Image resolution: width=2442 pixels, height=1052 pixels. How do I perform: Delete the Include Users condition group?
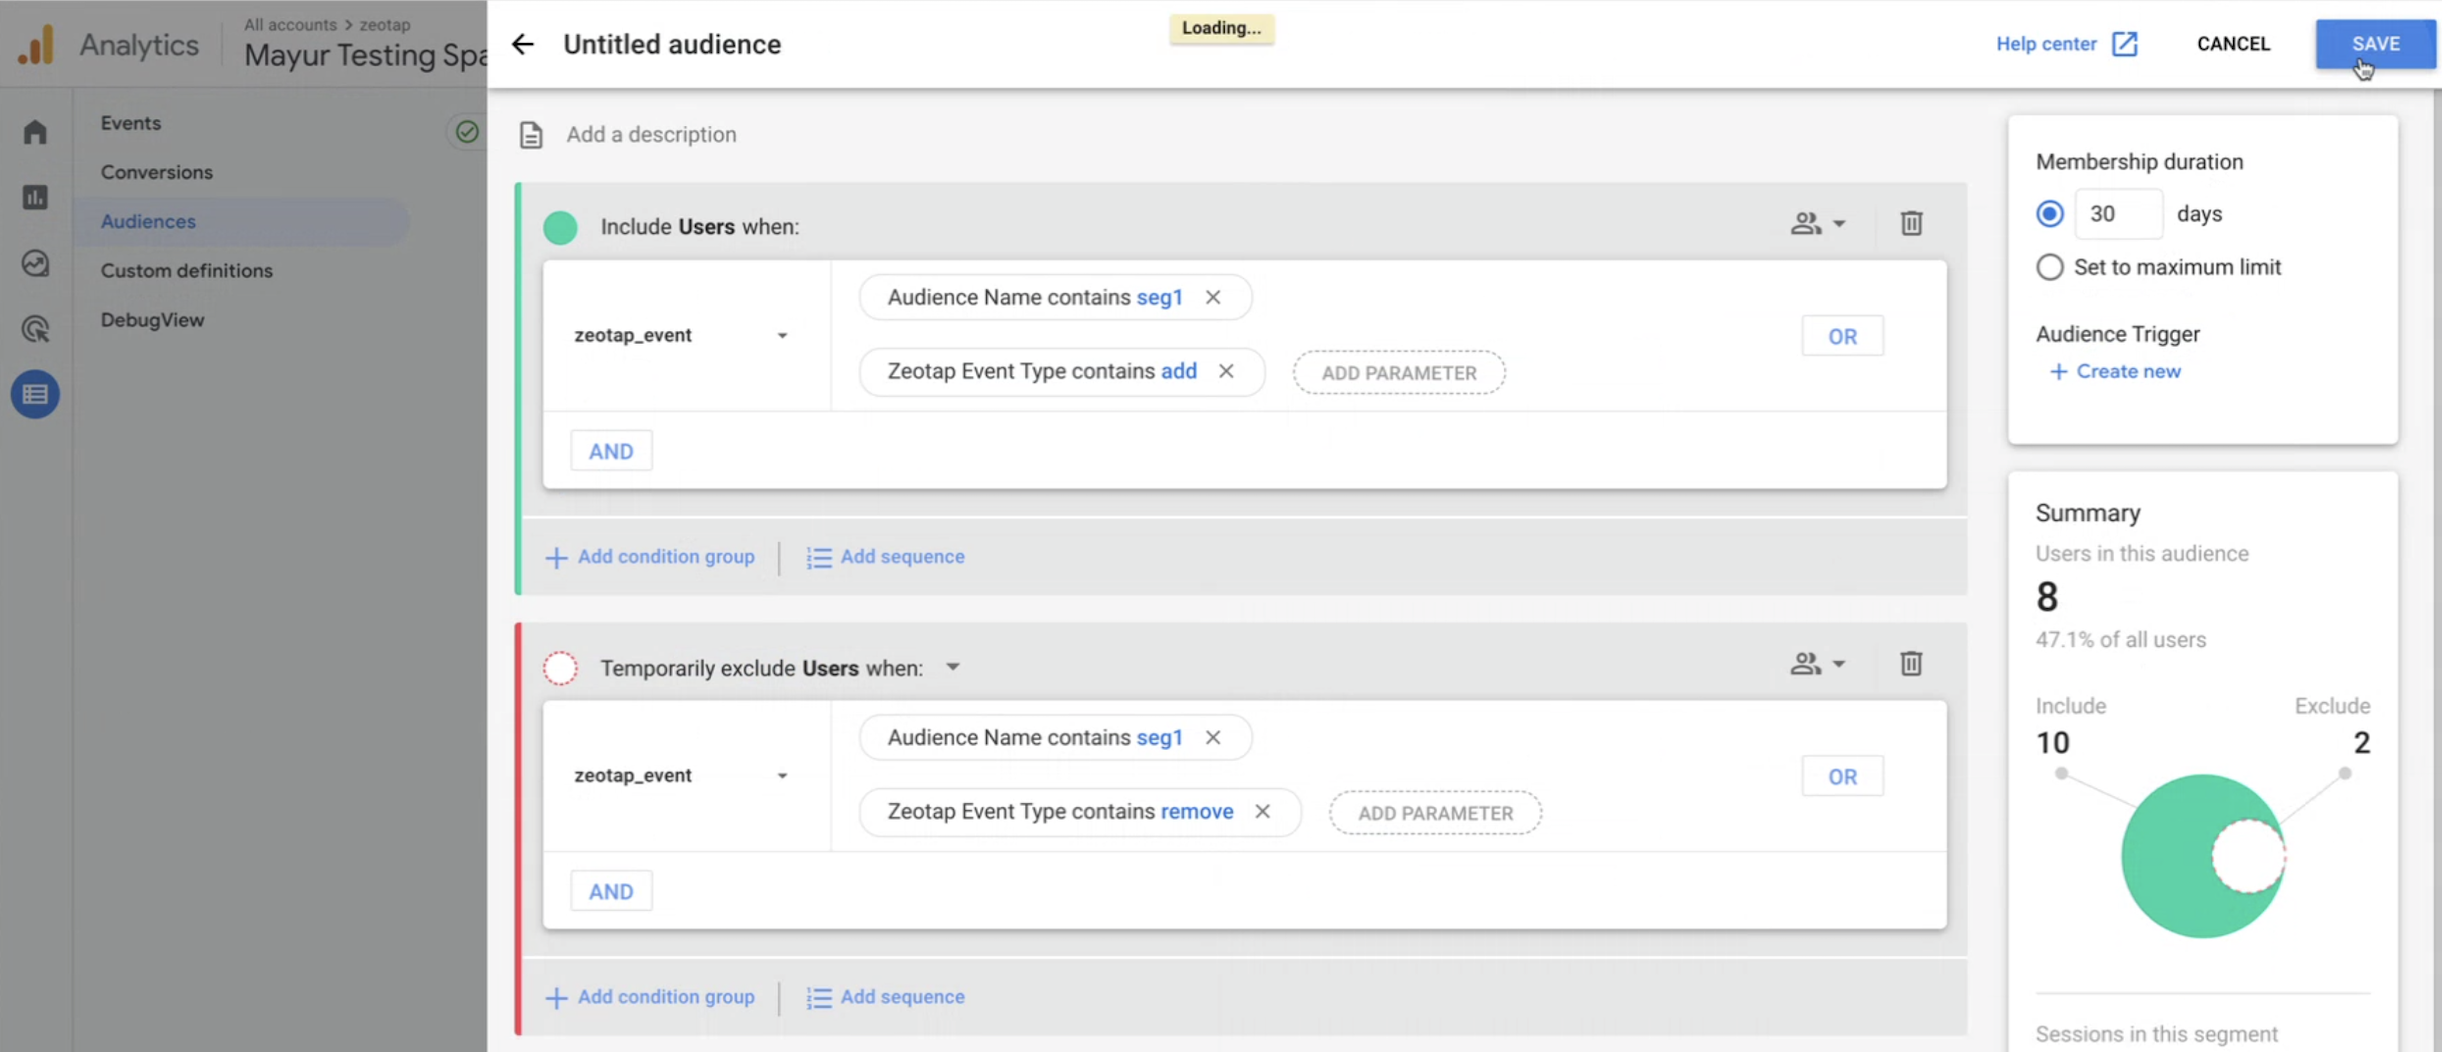click(x=1911, y=223)
